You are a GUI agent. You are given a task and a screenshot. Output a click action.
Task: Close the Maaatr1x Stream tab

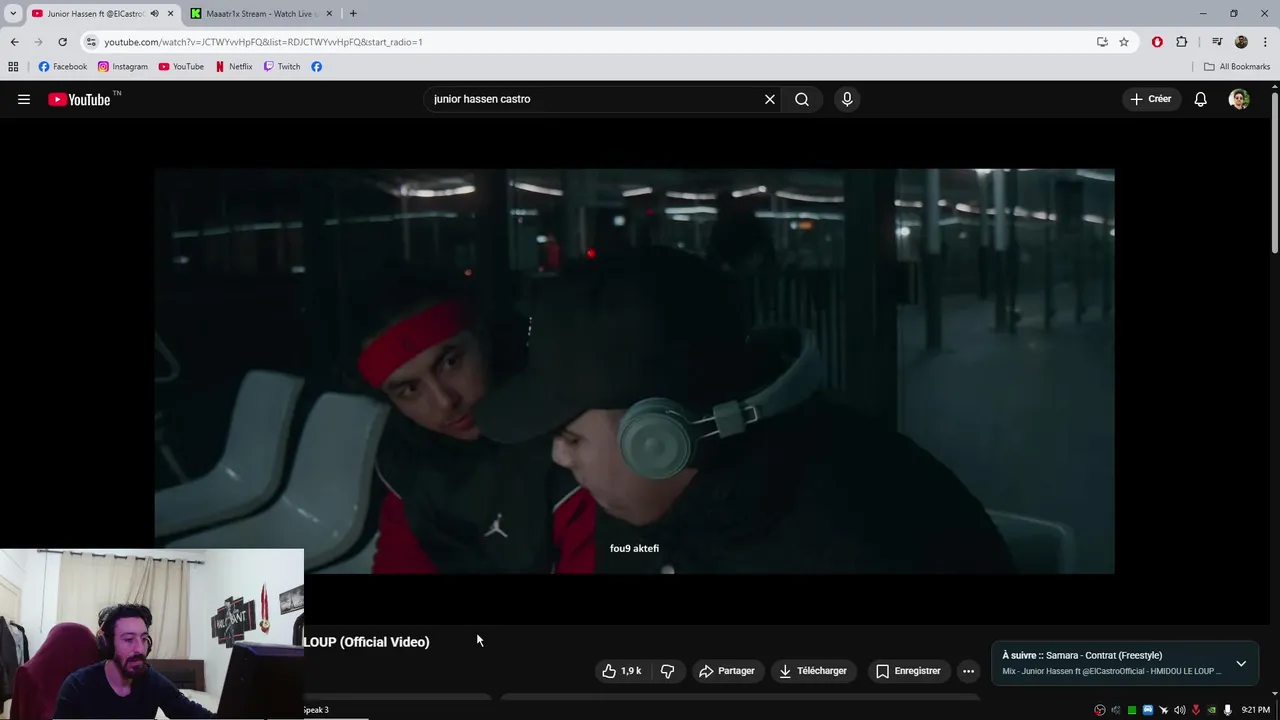[x=329, y=14]
